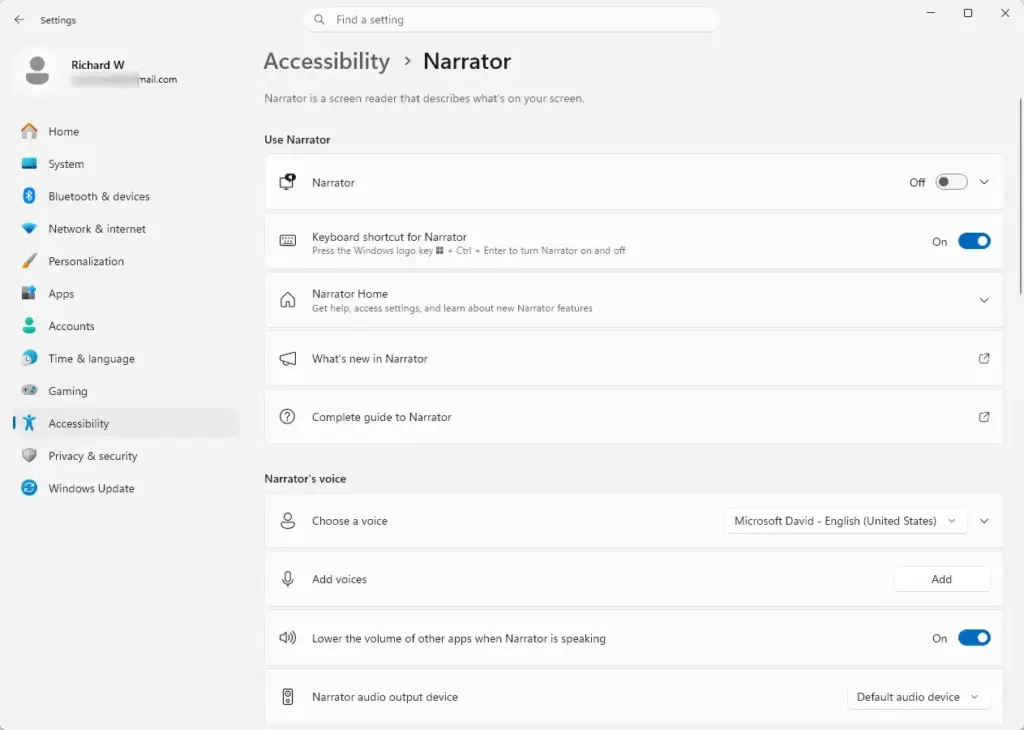Viewport: 1024px width, 730px height.
Task: Click the vertical scrollbar on right
Action: pos(1020,196)
